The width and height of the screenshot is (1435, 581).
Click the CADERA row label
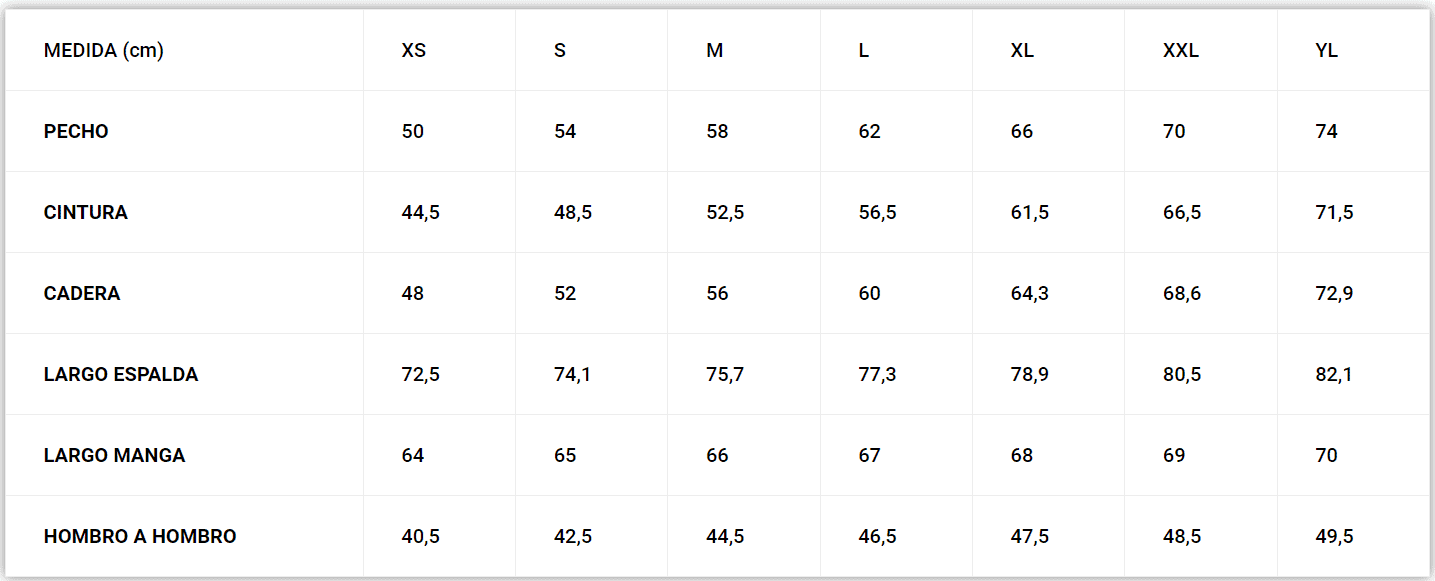coord(82,294)
